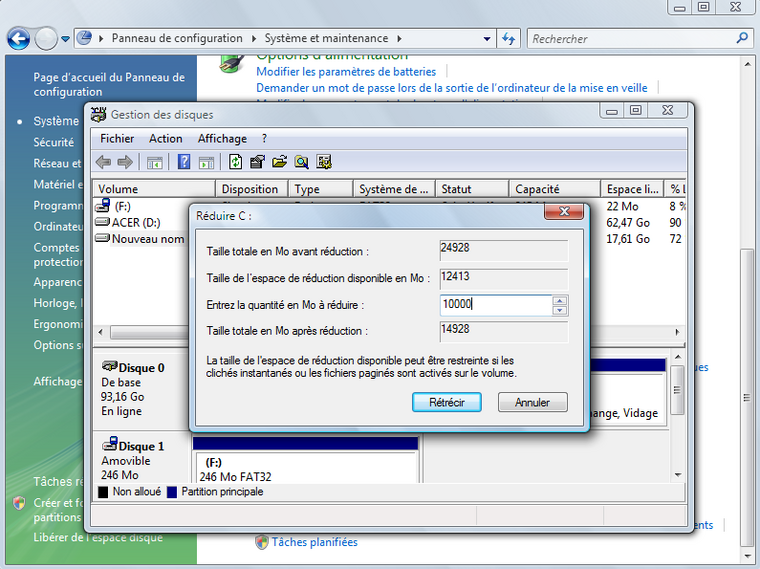Open the Properties icon in toolbar
760x569 pixels.
[257, 161]
